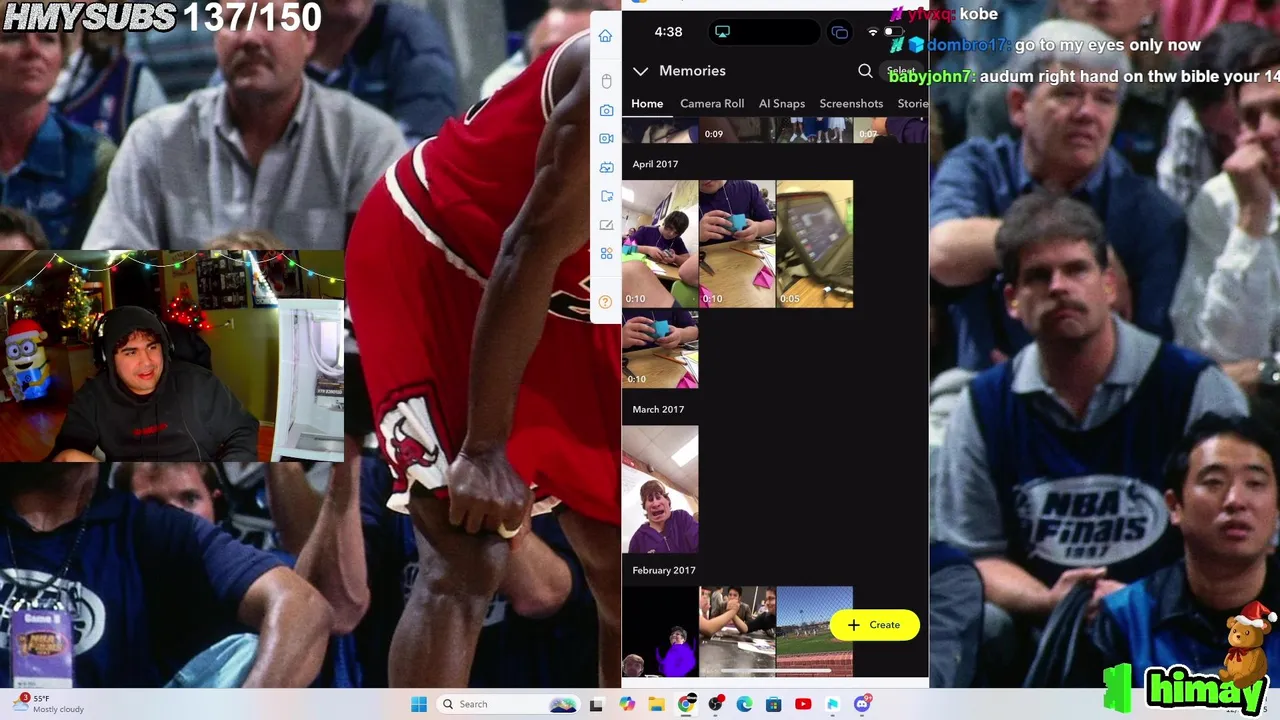Select the mouse control icon in sidebar

pos(606,81)
